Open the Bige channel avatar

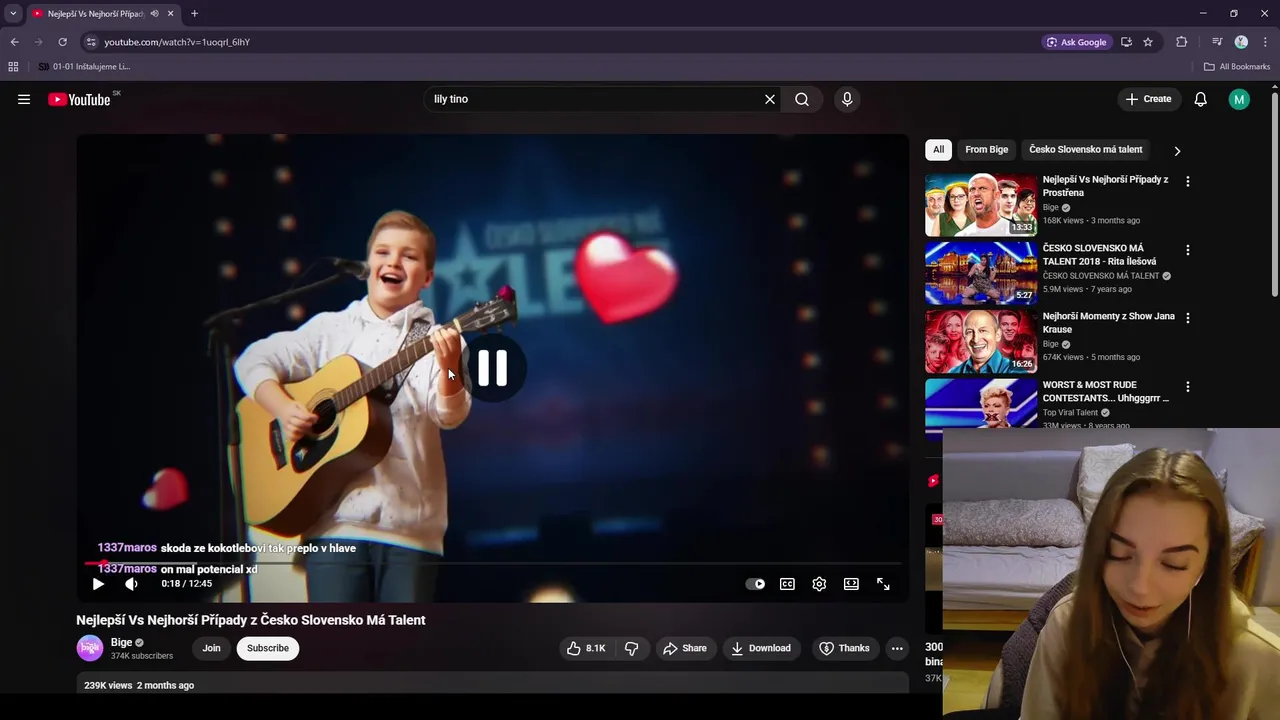point(90,648)
